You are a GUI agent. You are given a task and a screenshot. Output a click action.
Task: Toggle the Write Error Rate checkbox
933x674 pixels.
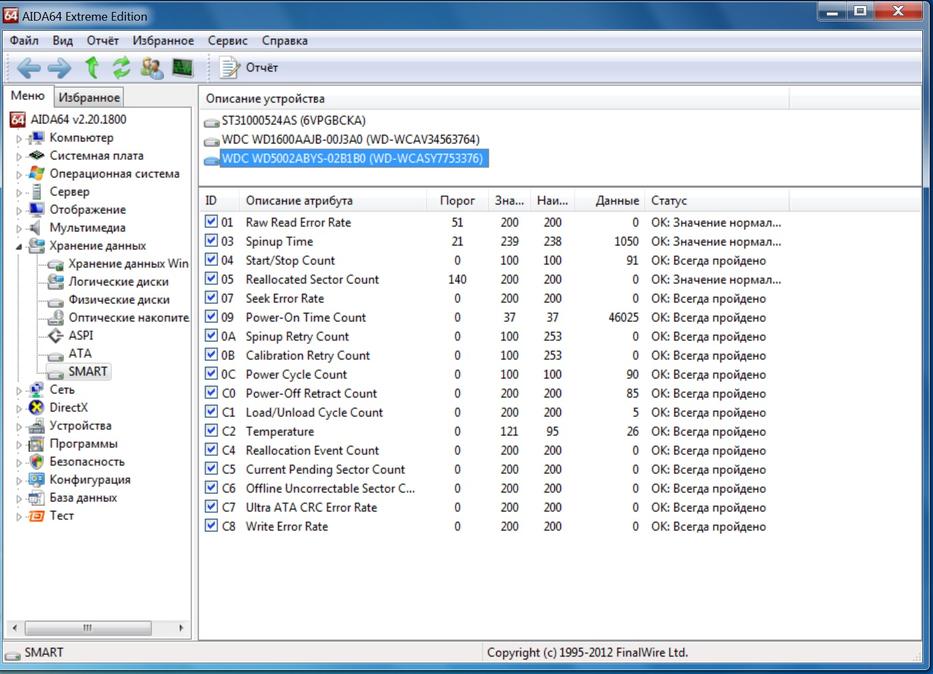(x=211, y=526)
